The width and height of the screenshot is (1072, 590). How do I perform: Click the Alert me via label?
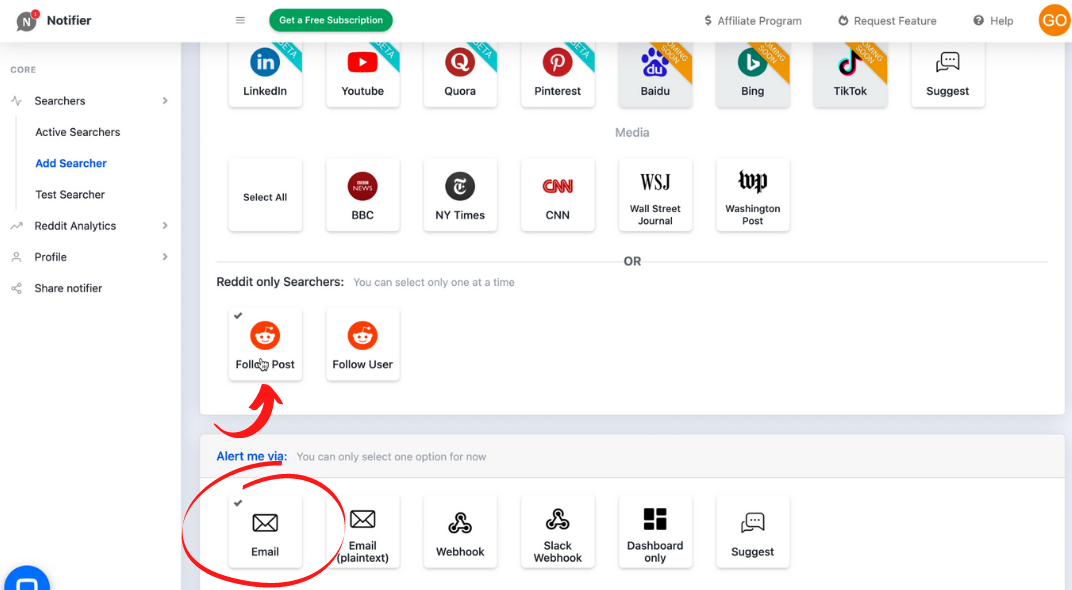coord(252,456)
